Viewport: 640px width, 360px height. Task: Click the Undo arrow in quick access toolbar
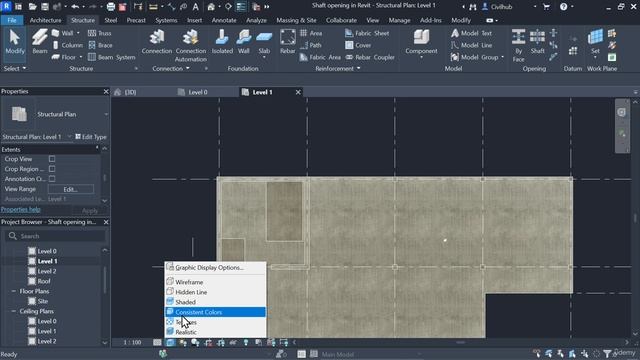tap(75, 7)
